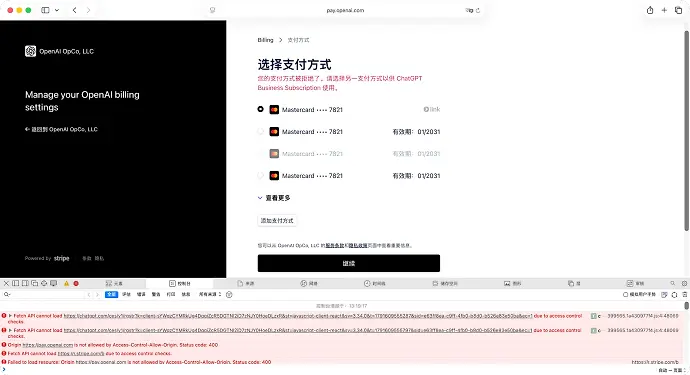
Task: Switch to the Layers tab in inspector
Action: coord(574,283)
